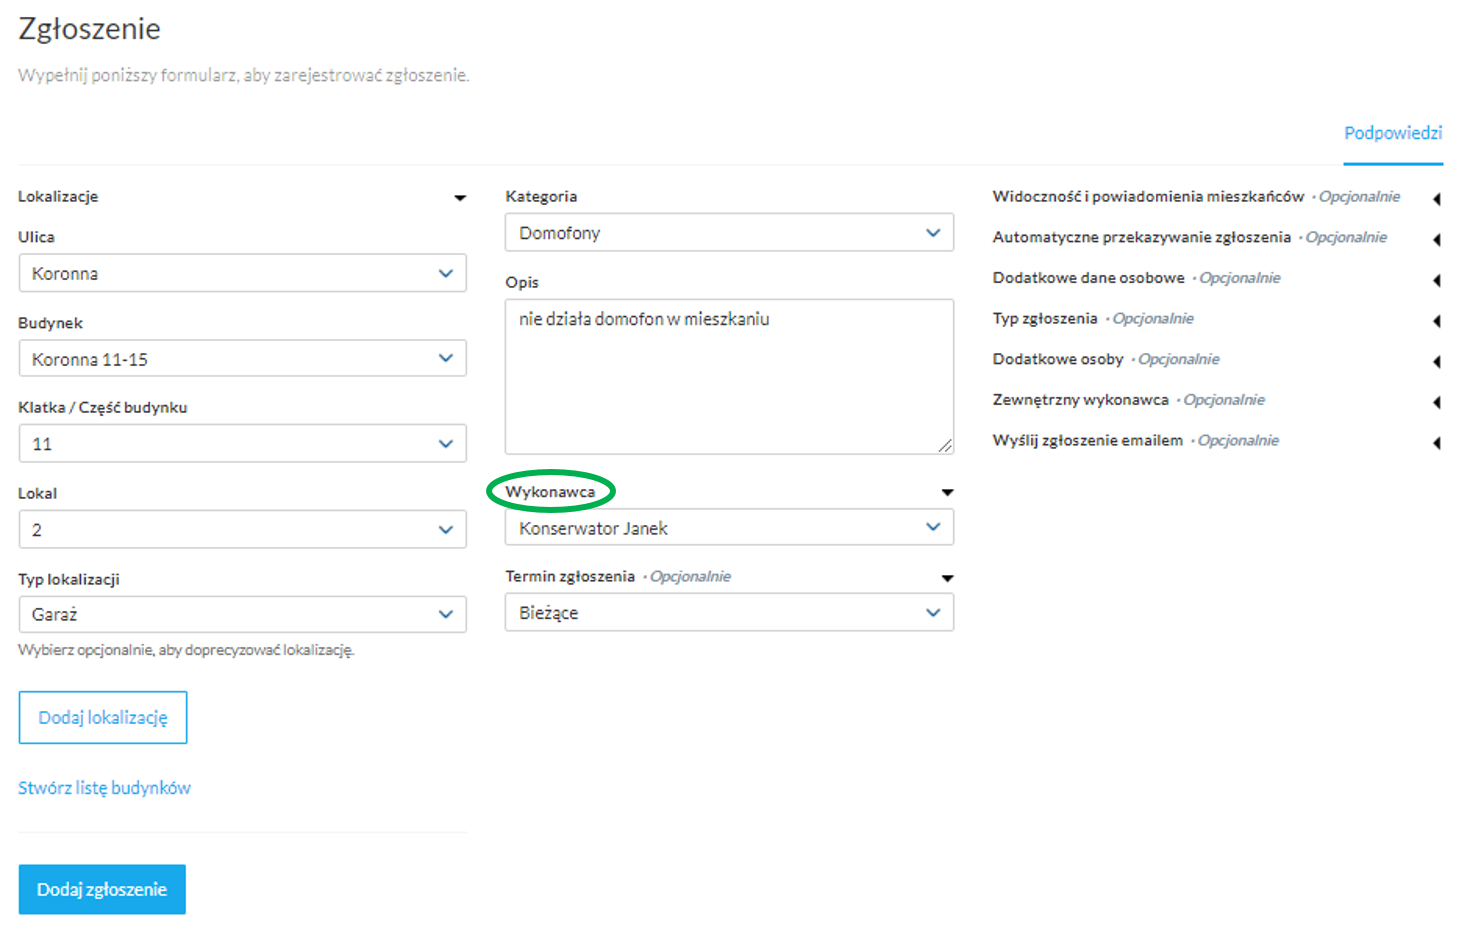The image size is (1481, 927).
Task: Click the Automatyczne przekazywanie zgłoszenia label
Action: [x=1141, y=237]
